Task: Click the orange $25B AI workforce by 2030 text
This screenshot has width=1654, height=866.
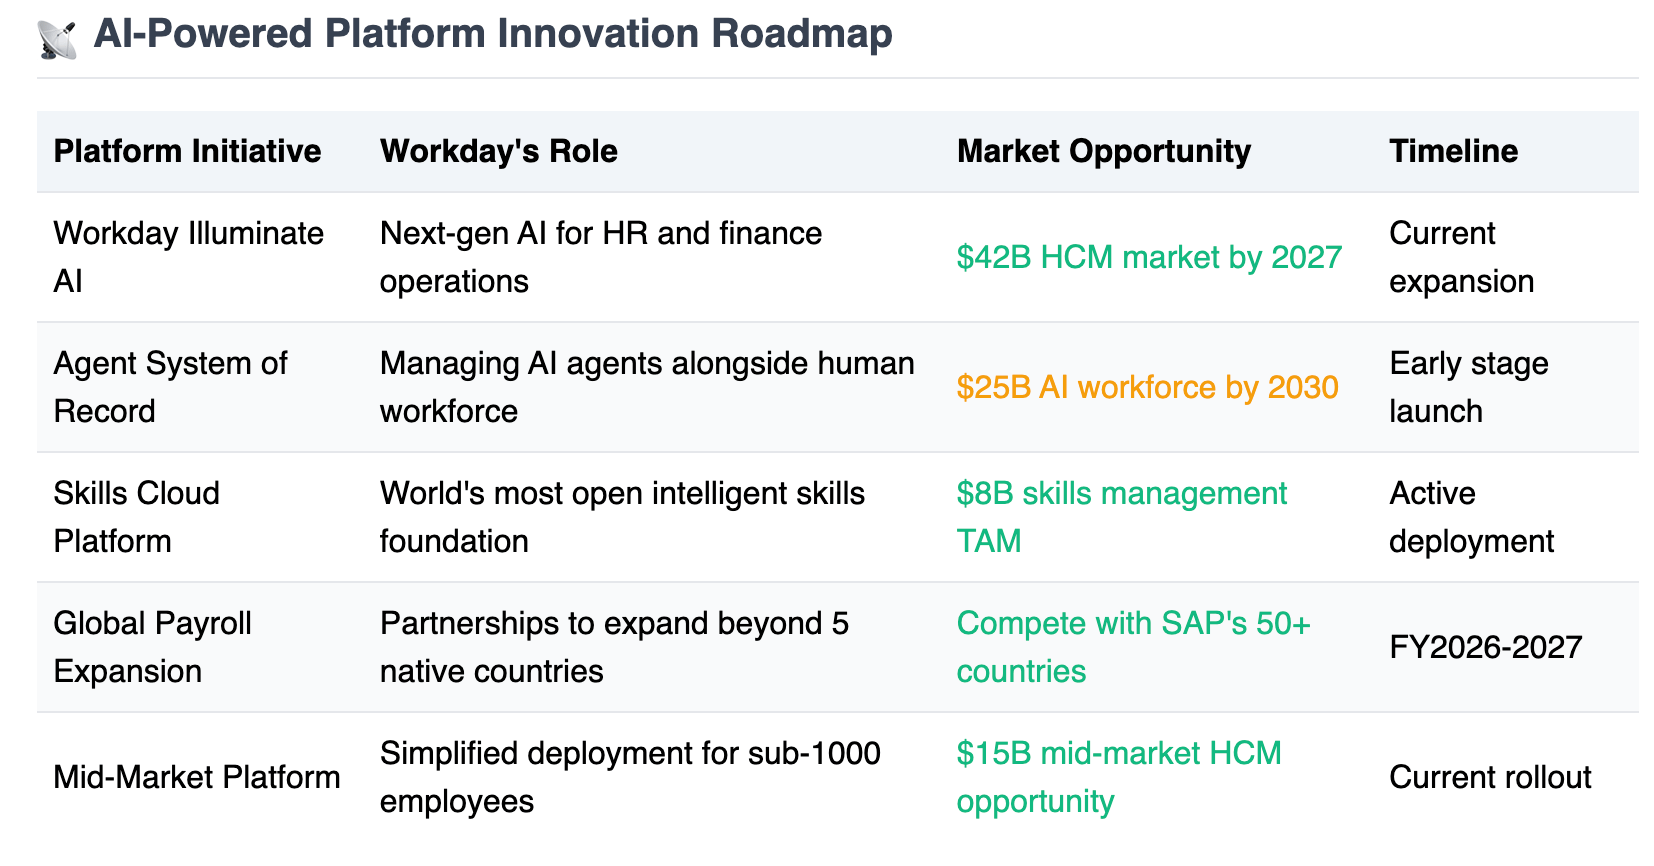Action: [1147, 387]
